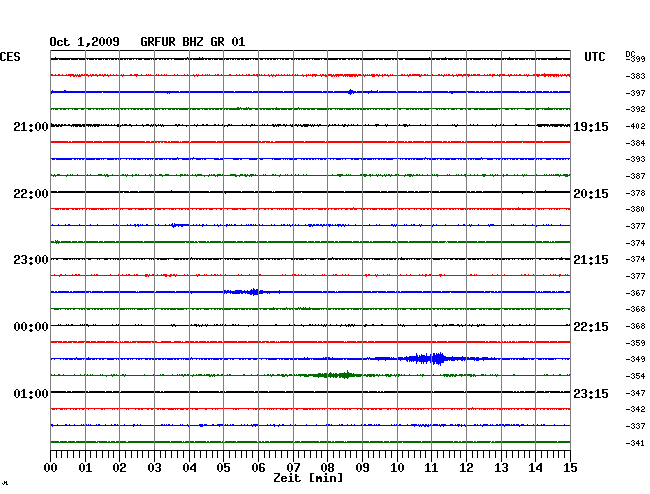650x494 pixels.
Task: Select the DC offset value '-349'
Action: 635,359
